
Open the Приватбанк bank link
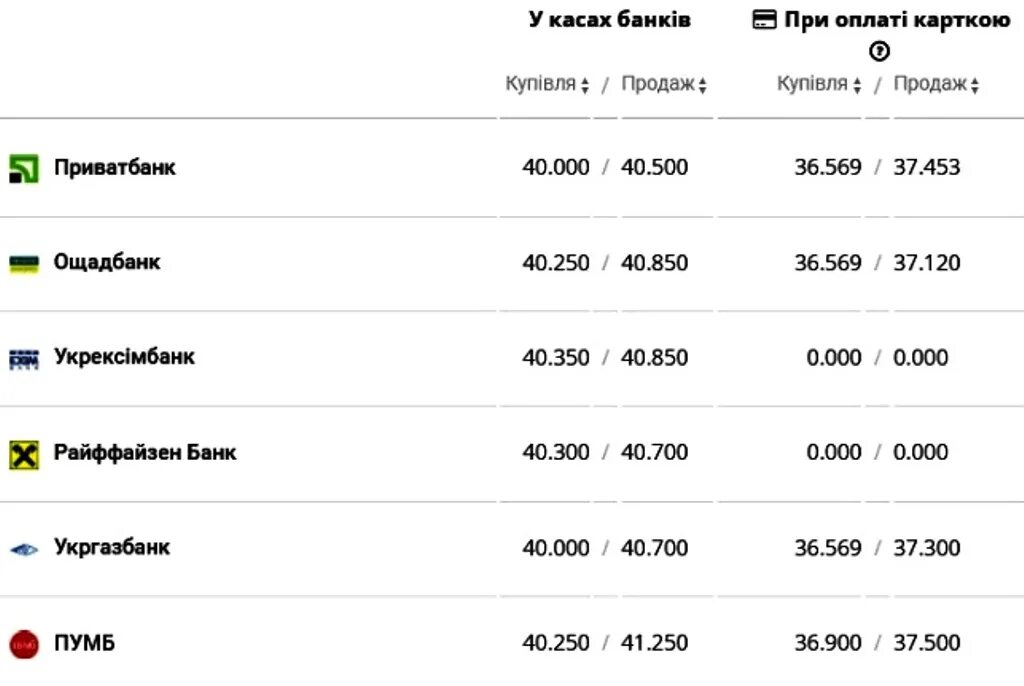click(x=115, y=168)
